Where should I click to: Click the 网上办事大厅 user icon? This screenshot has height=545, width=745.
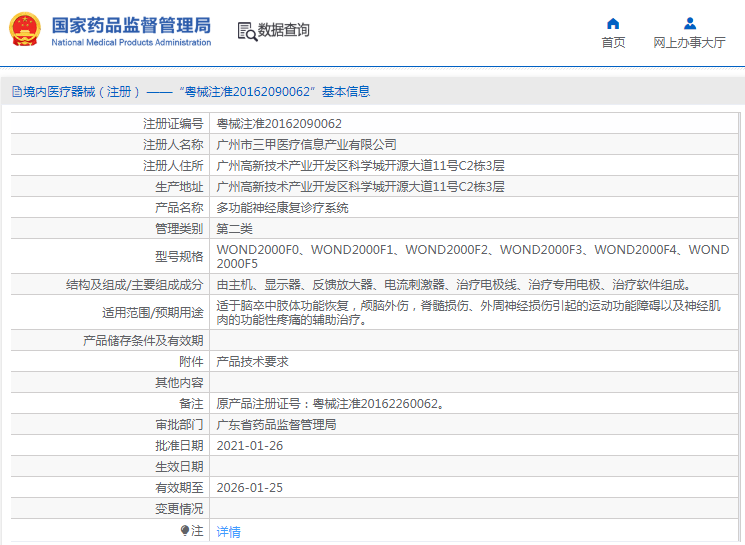[x=689, y=23]
